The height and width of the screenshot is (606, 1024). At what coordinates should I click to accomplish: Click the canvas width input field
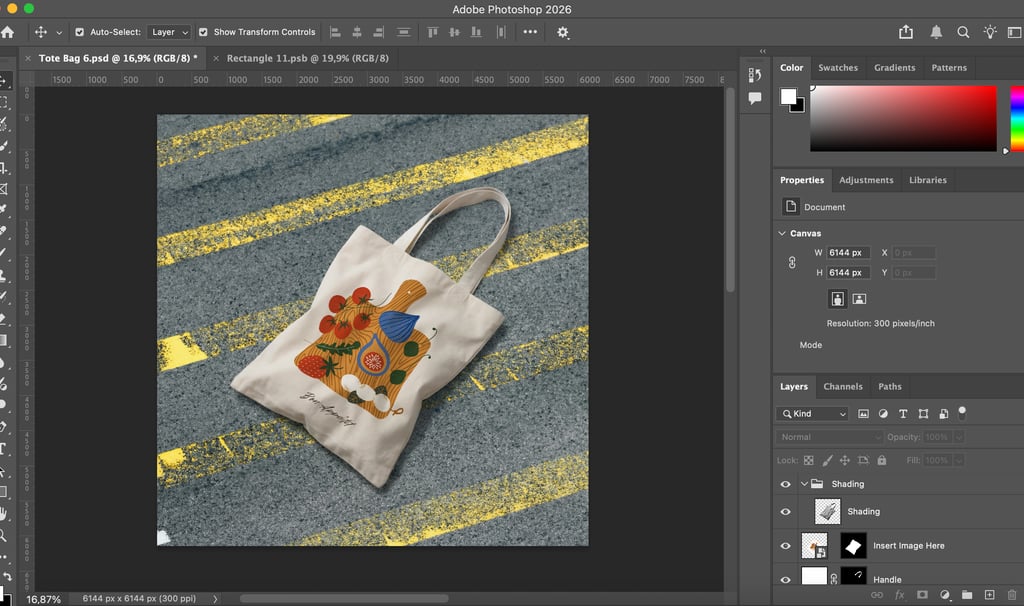848,253
